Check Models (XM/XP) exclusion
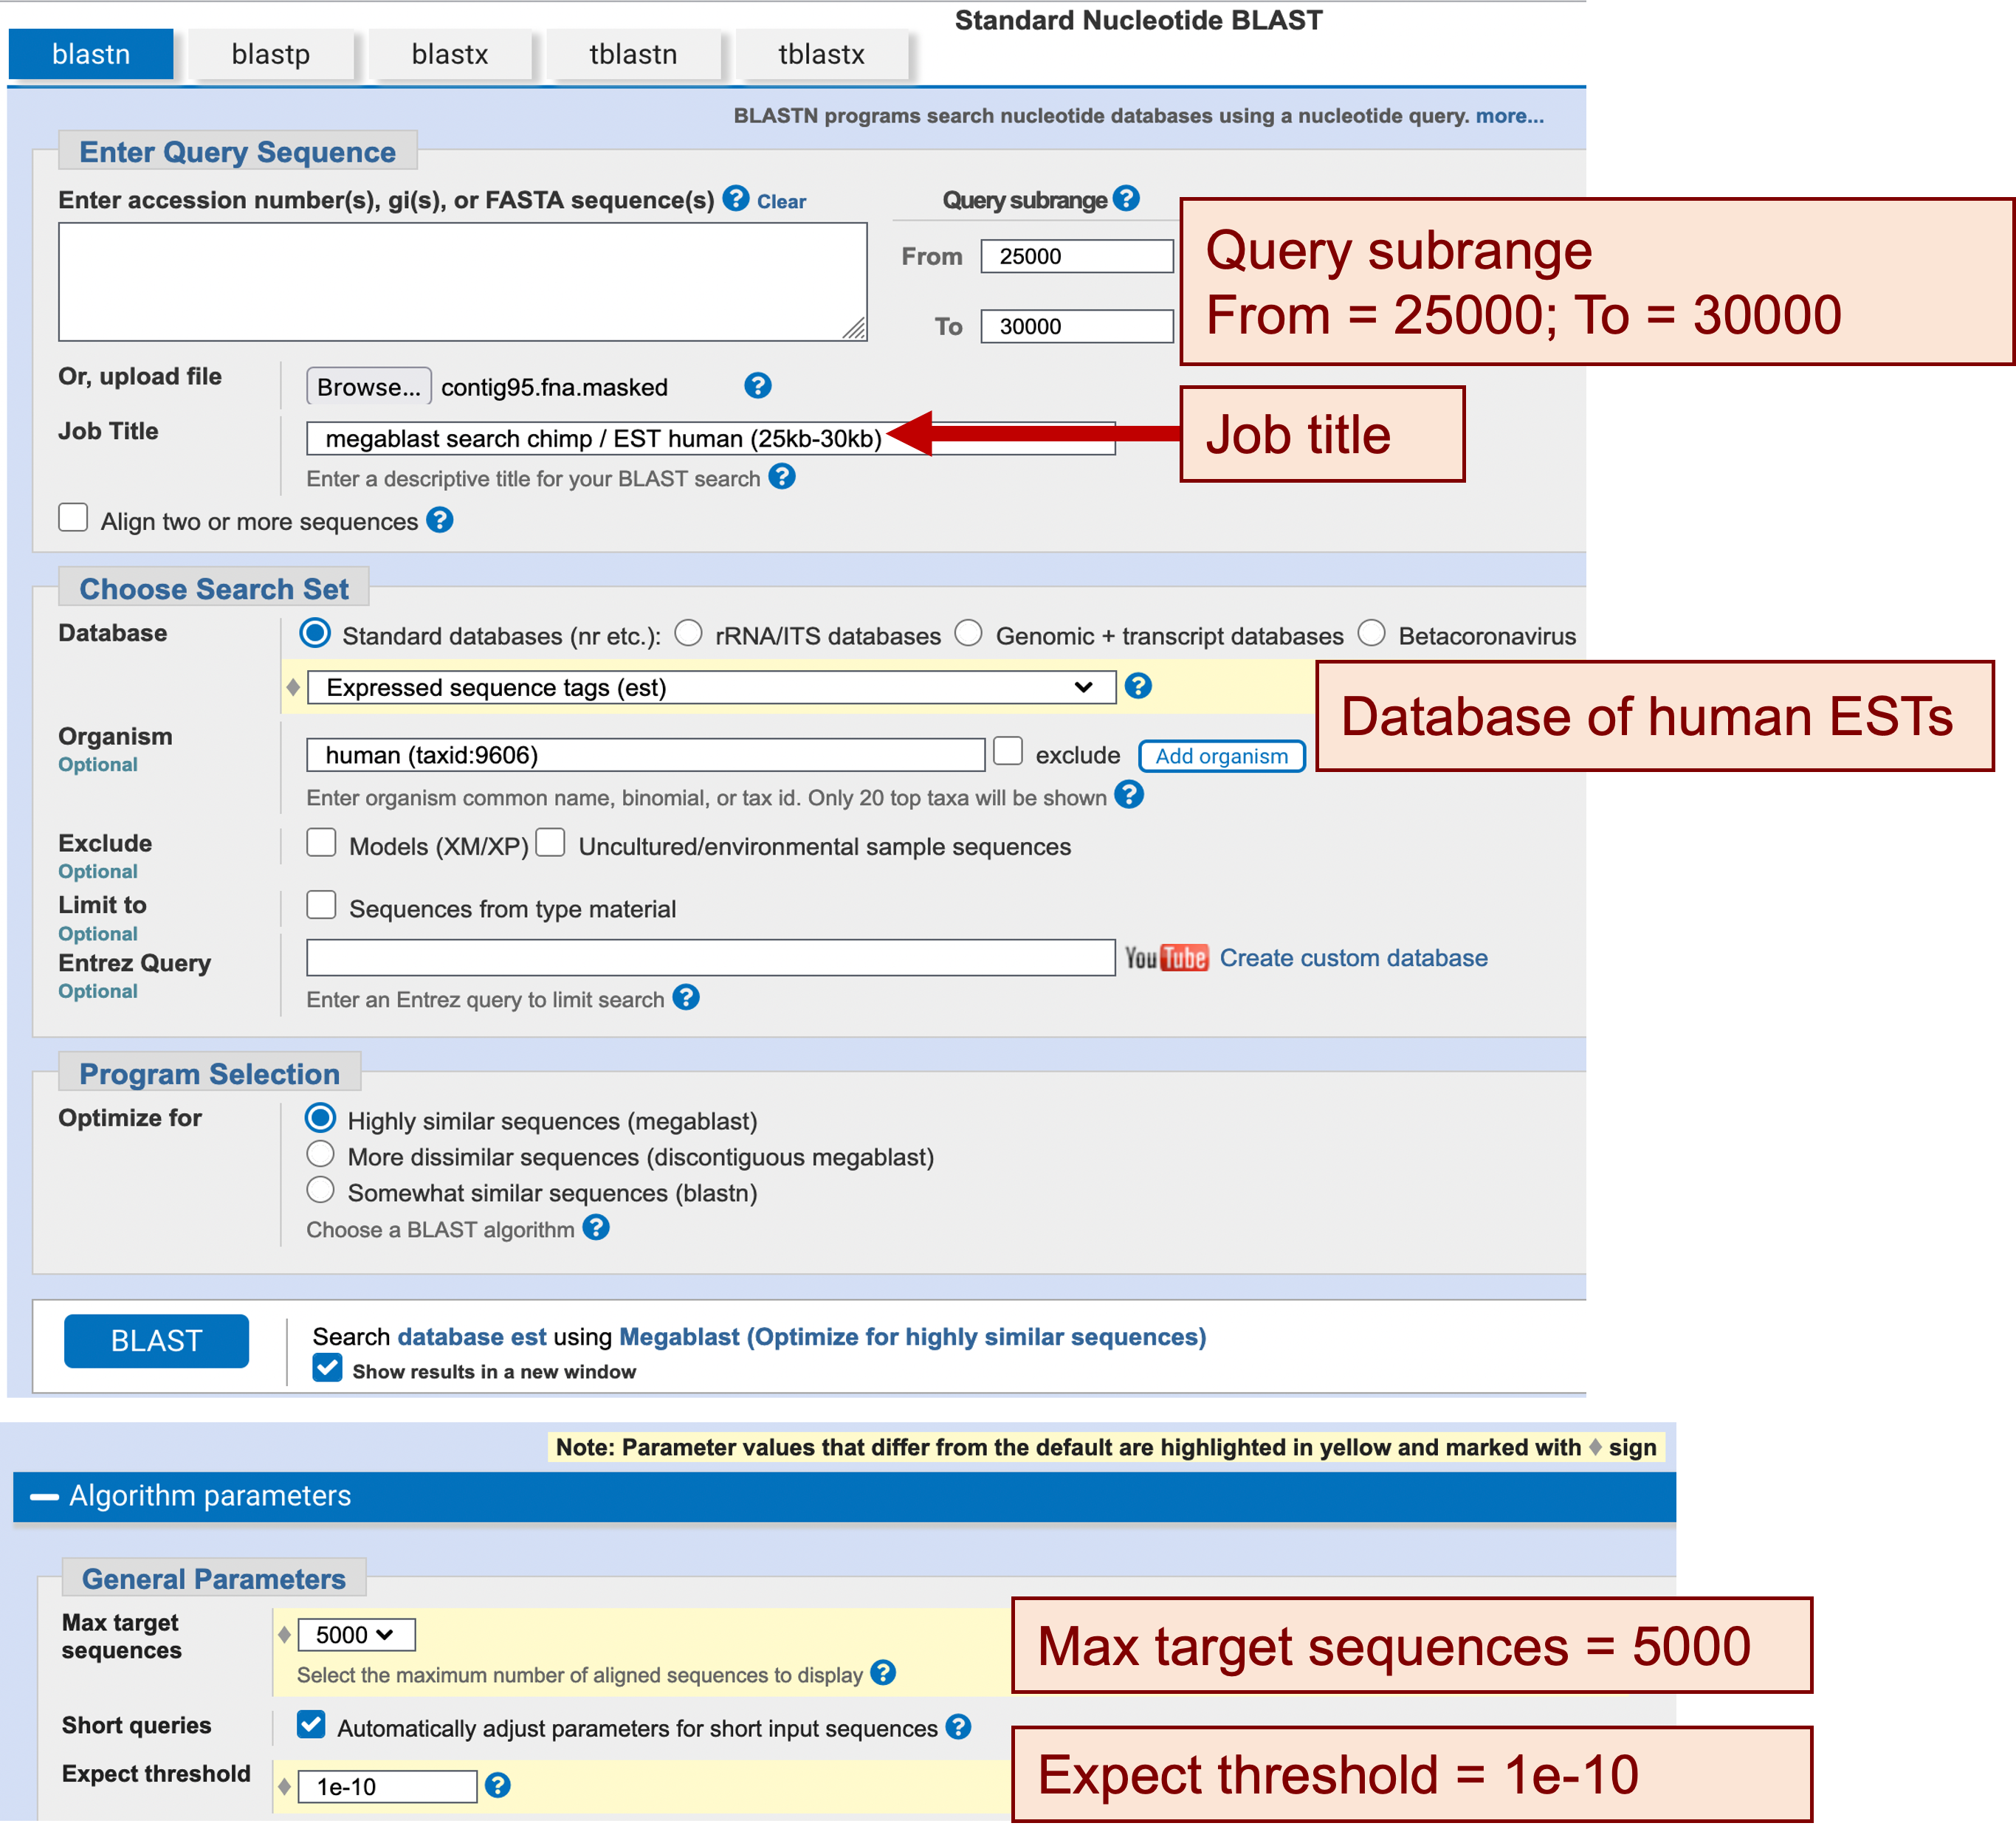The height and width of the screenshot is (1840, 2016). click(x=321, y=843)
